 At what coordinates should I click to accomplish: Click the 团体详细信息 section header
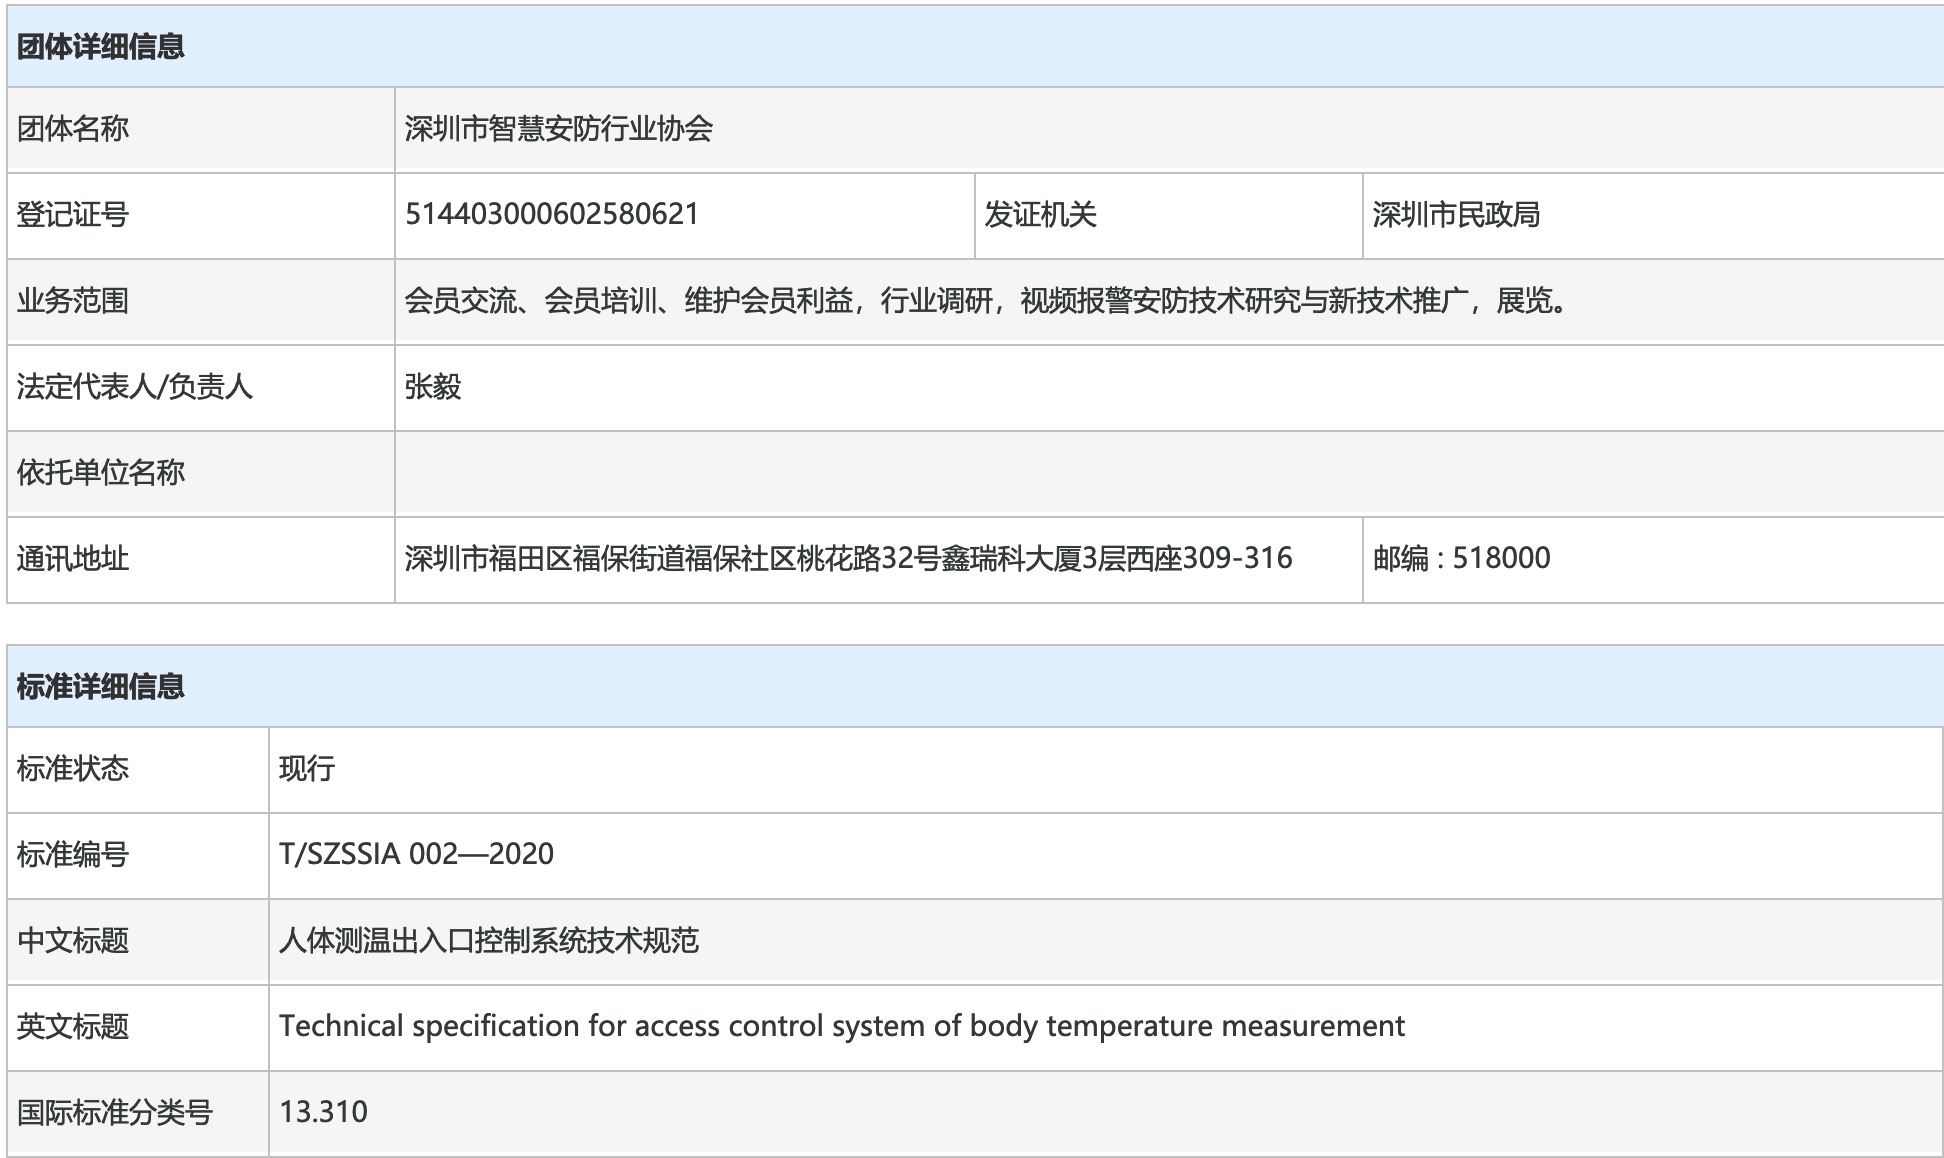101,47
